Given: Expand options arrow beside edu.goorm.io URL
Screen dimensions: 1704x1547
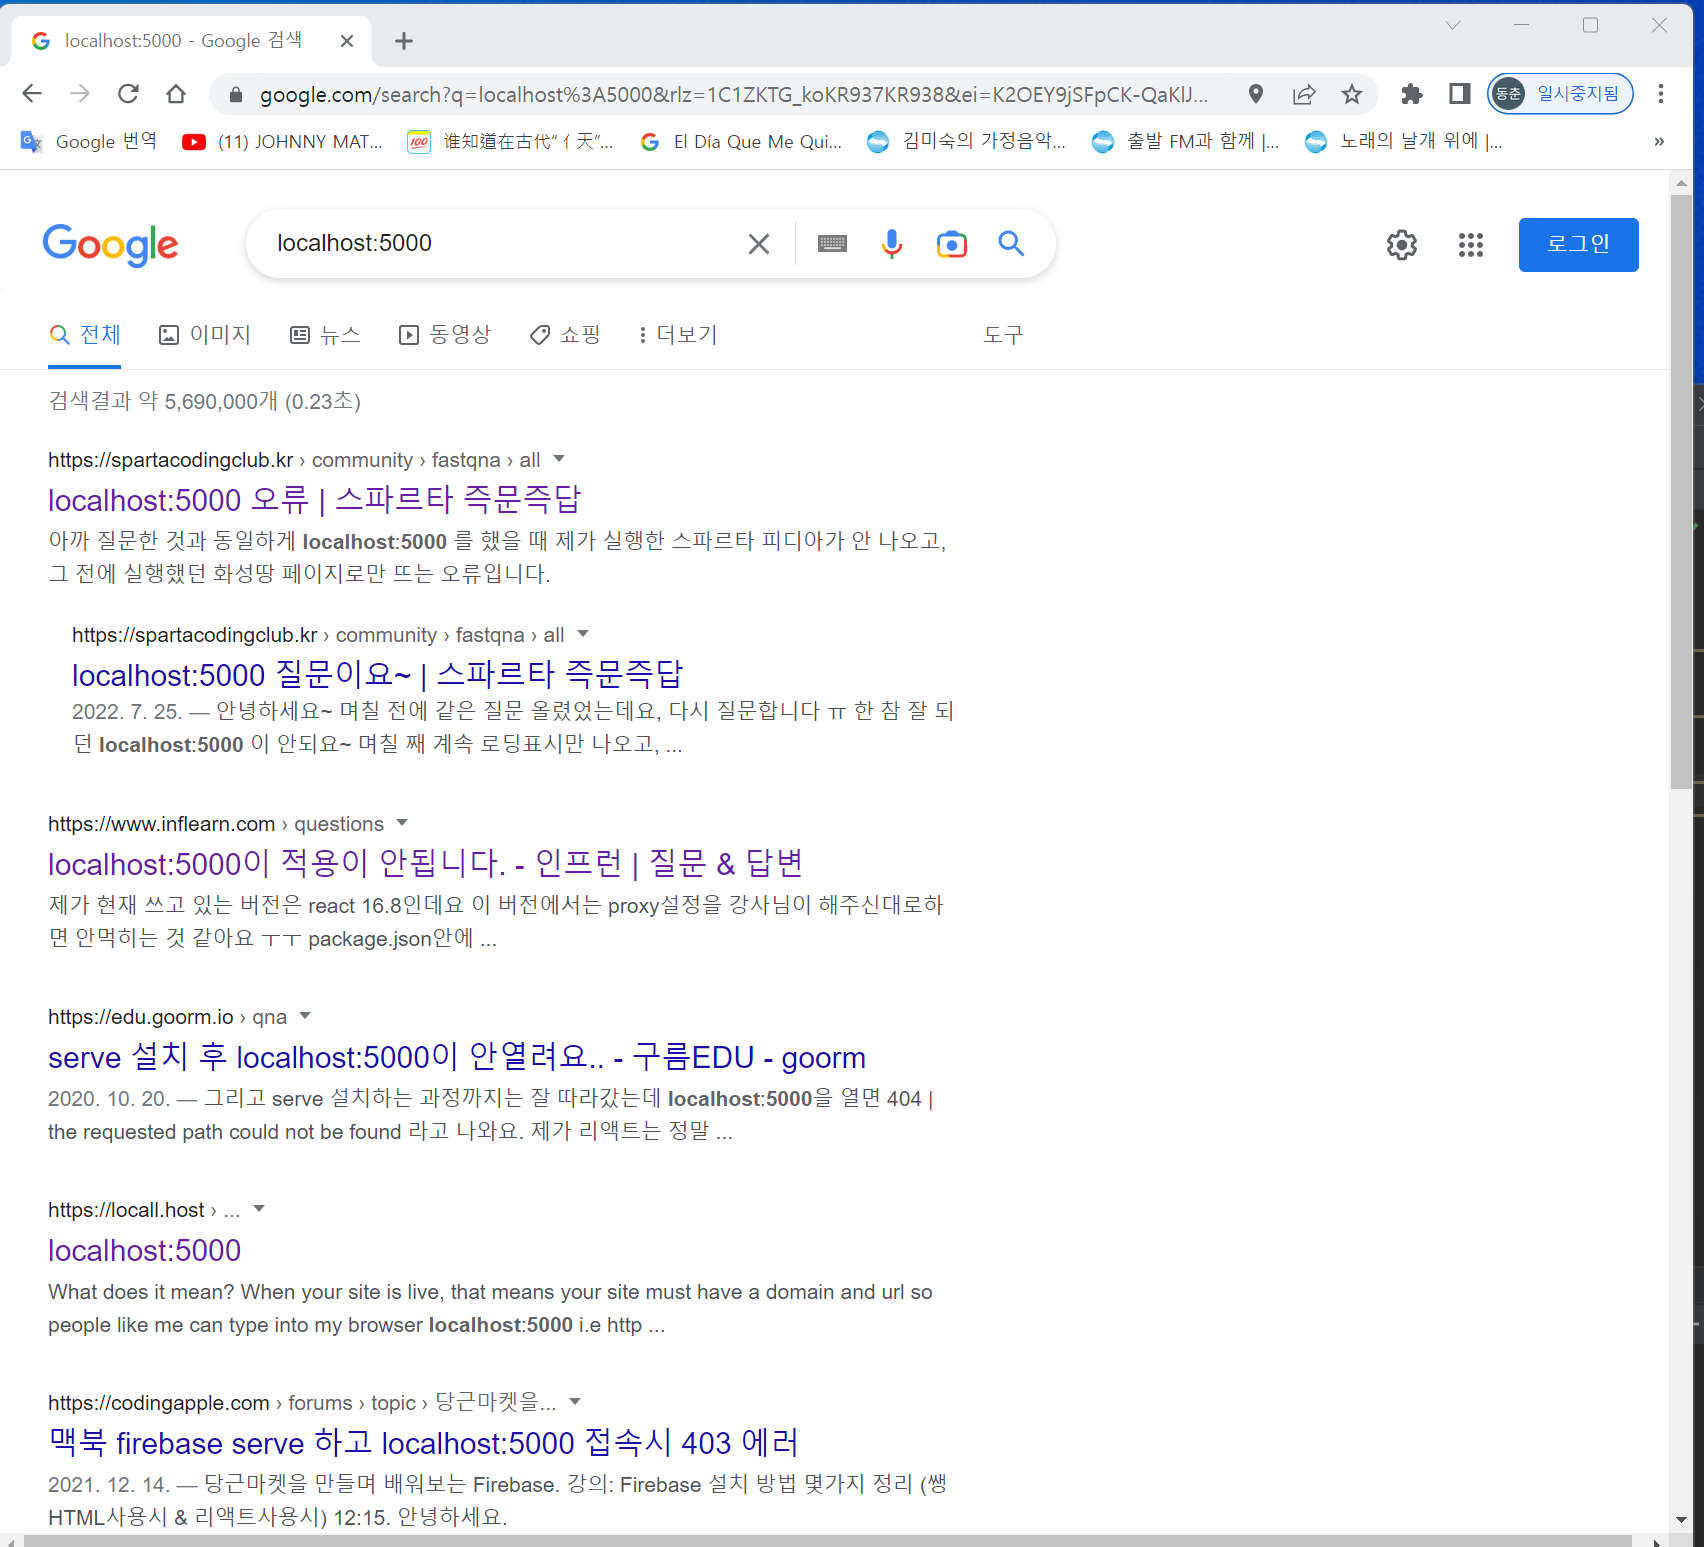Looking at the screenshot, I should coord(305,1016).
